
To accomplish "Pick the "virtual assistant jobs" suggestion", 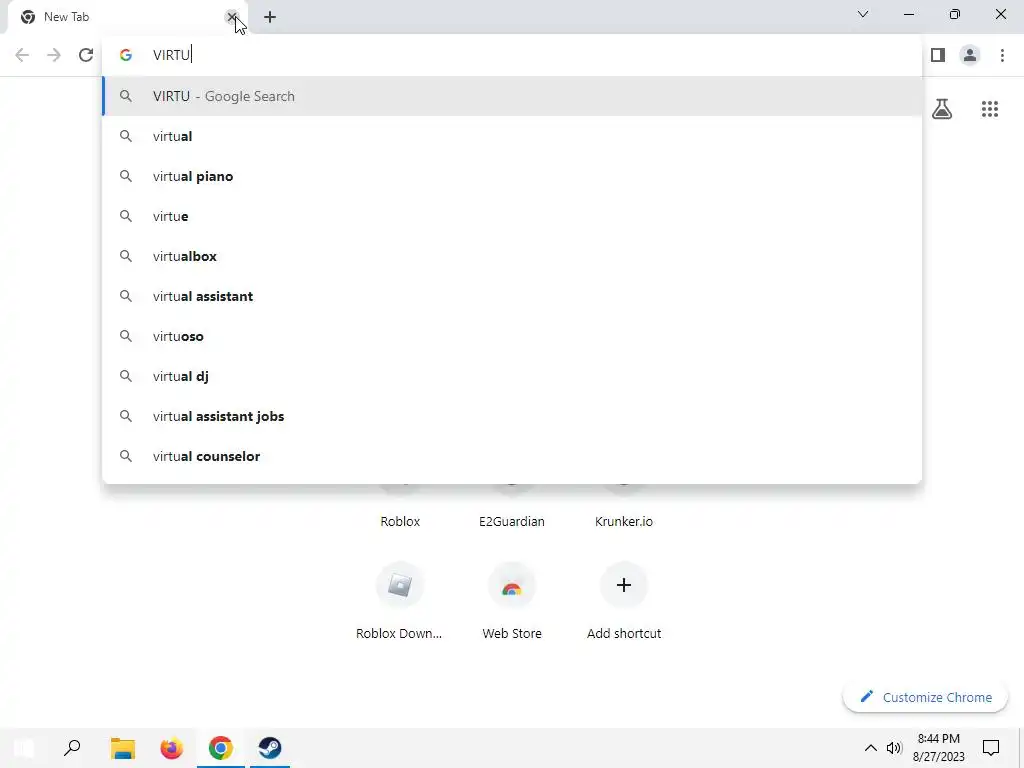I will tap(512, 416).
